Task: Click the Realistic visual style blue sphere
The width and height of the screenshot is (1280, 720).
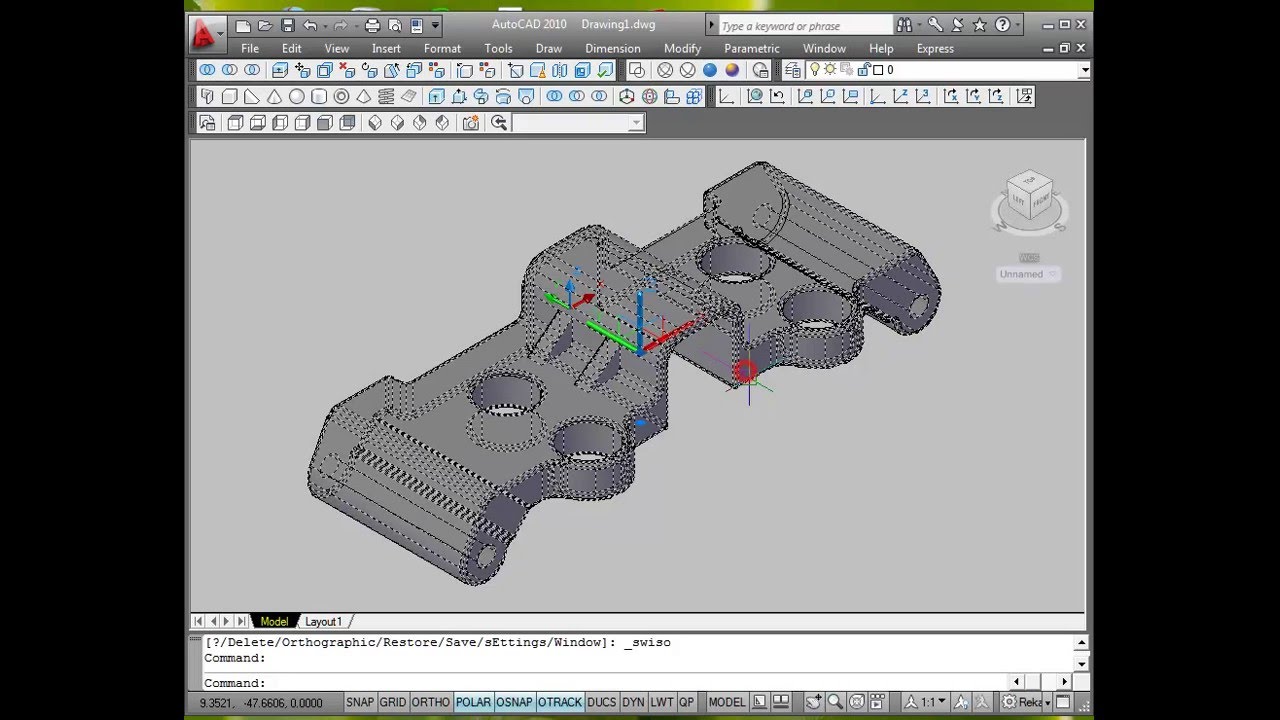Action: click(710, 70)
